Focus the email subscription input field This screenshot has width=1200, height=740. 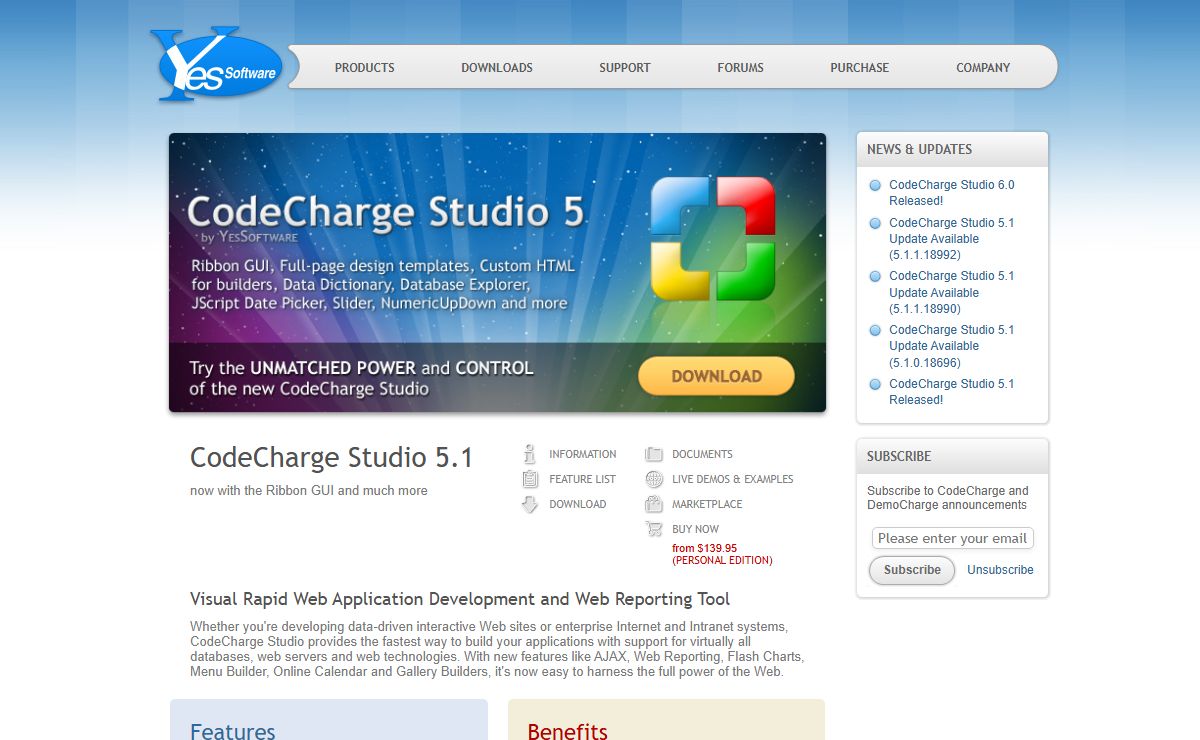point(952,538)
